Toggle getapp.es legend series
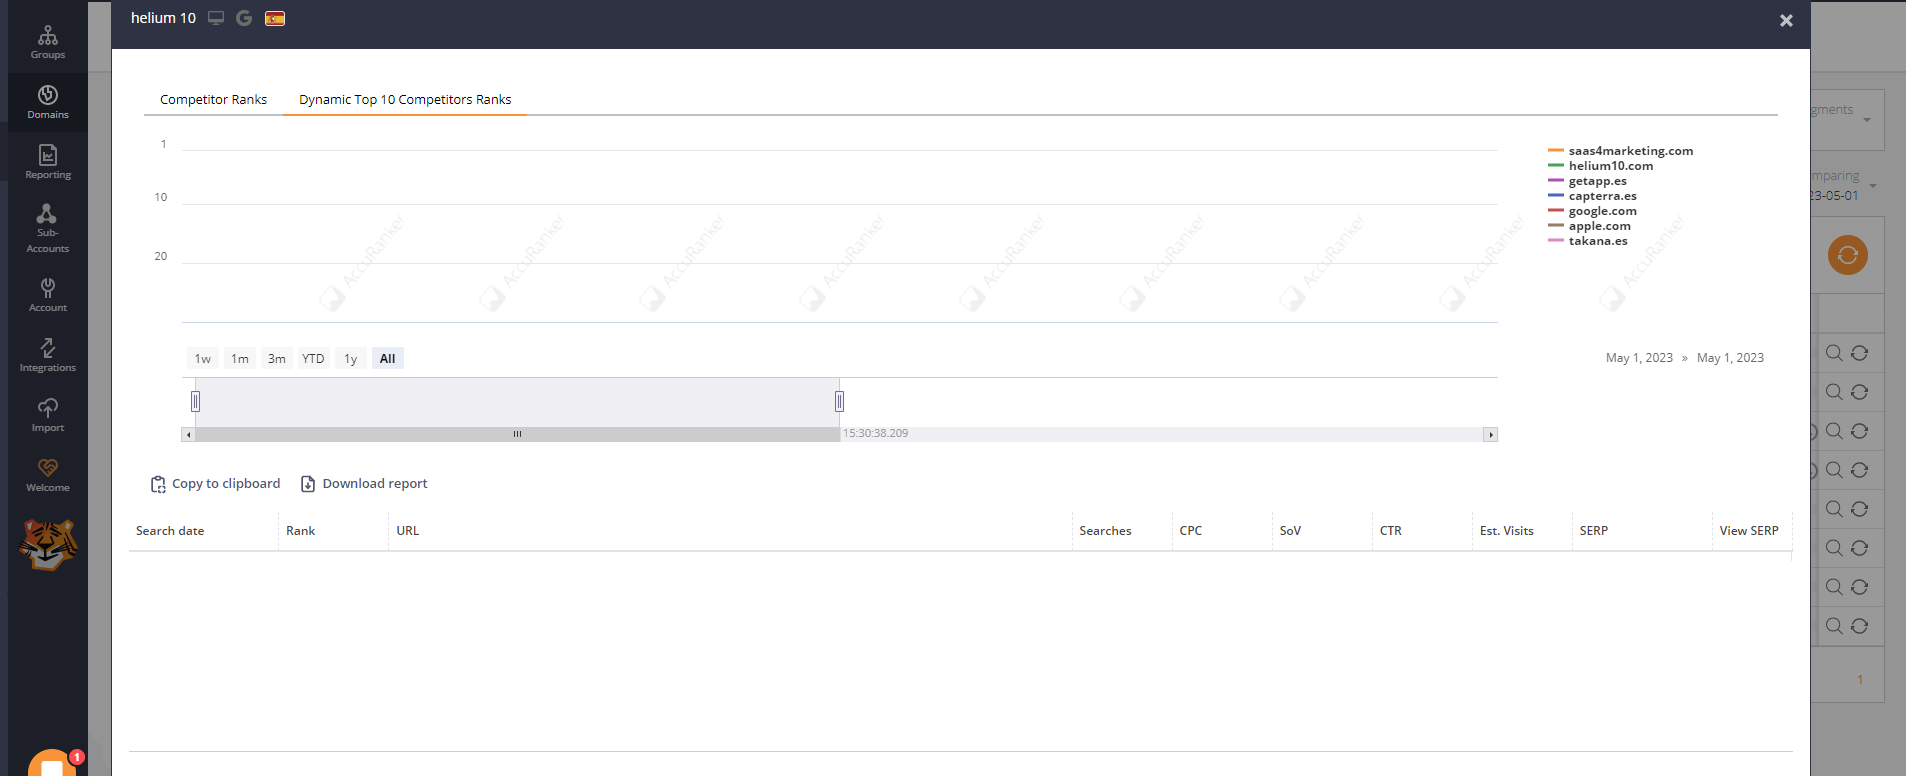Screen dimensions: 1906x776 1587,181
